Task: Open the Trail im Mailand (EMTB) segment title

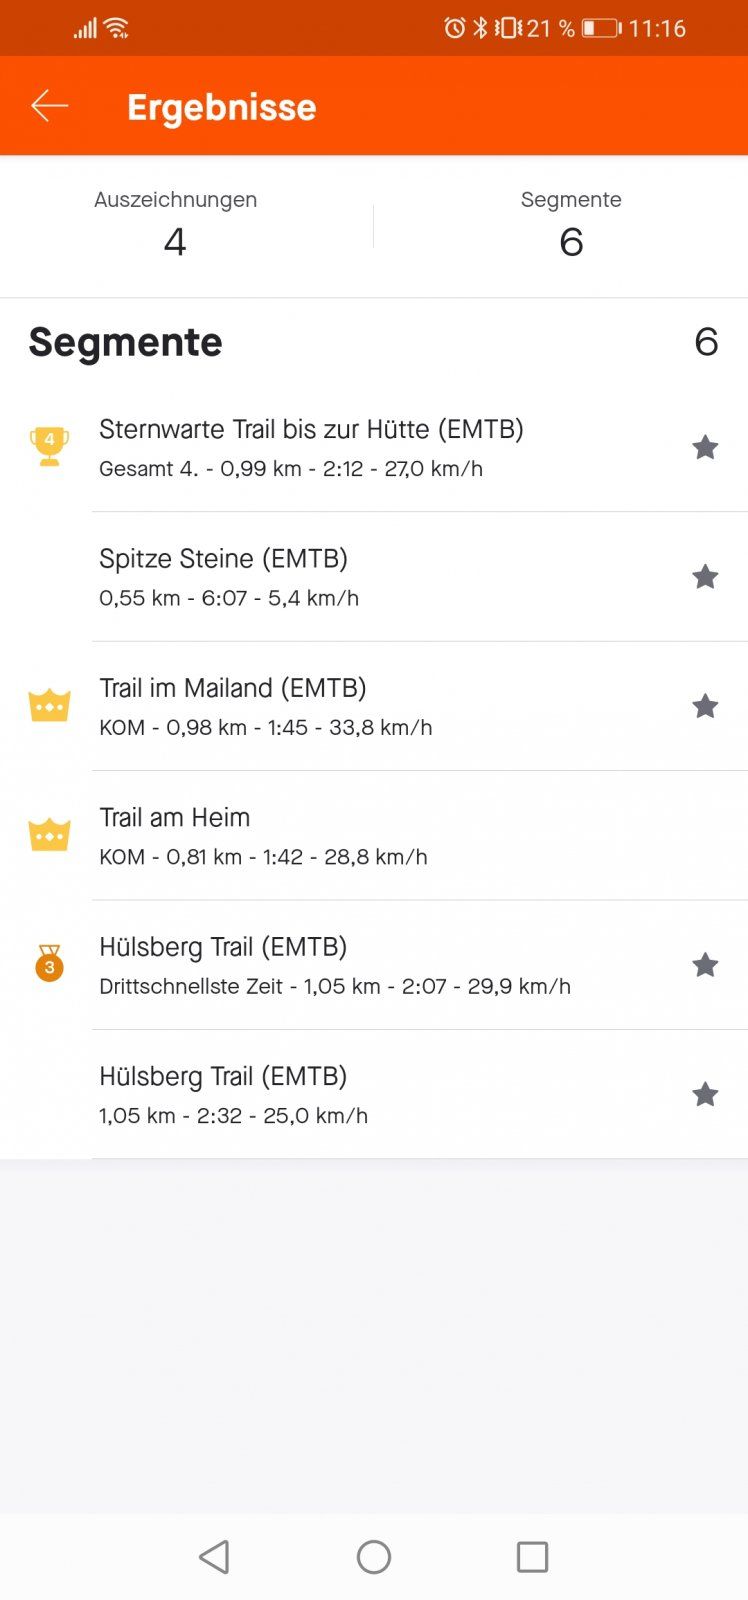Action: point(233,688)
